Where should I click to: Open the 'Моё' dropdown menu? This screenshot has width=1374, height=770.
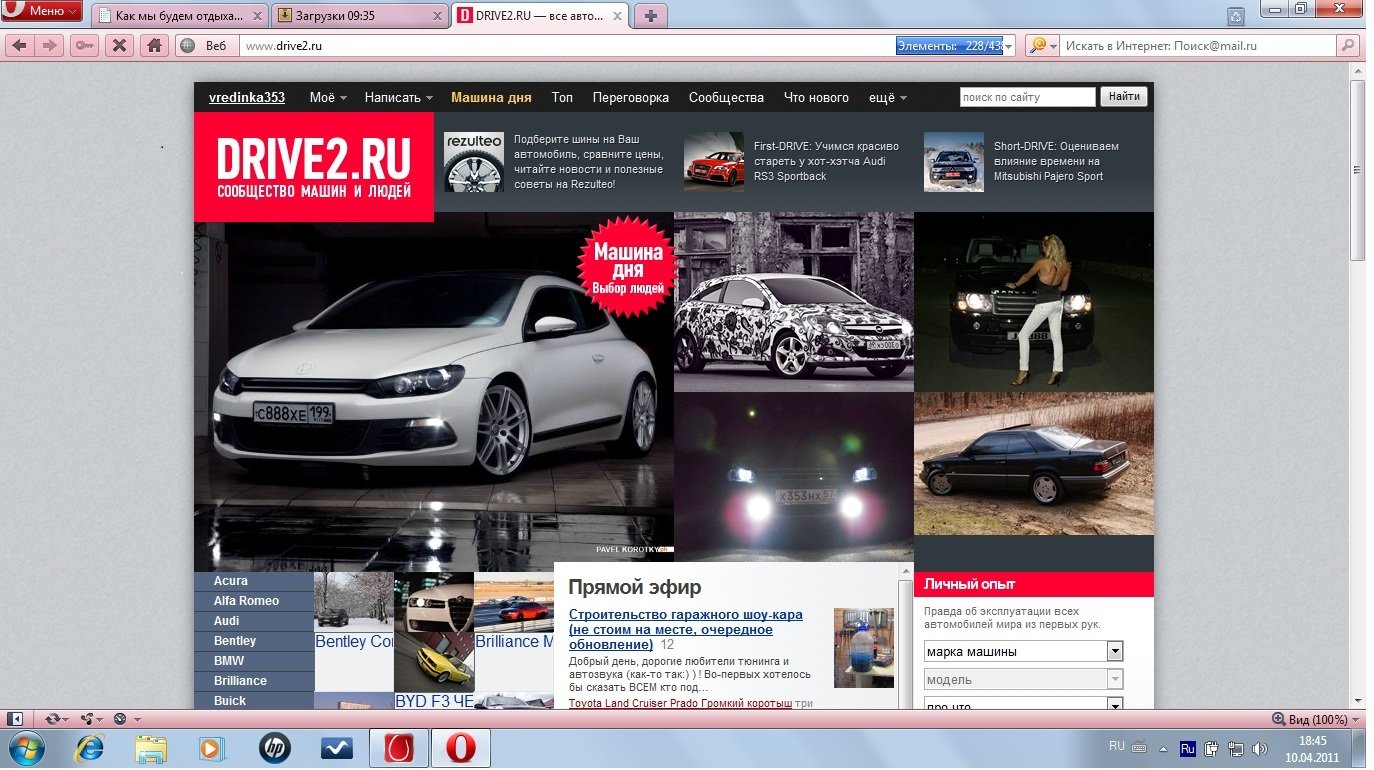(328, 97)
